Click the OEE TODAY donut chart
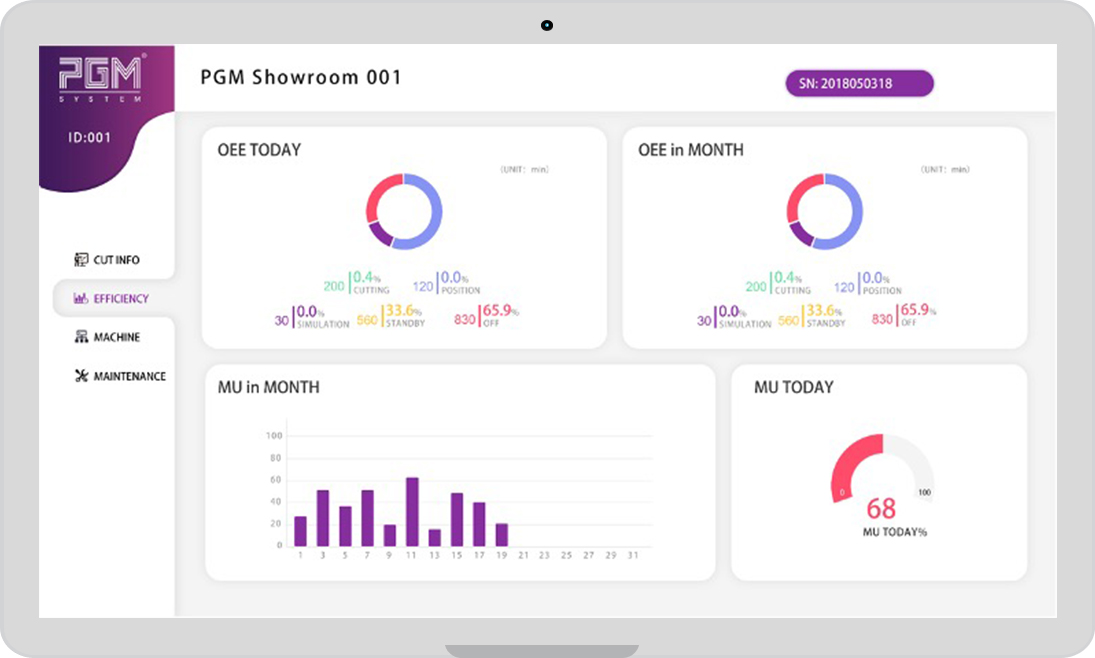This screenshot has width=1095, height=658. [x=404, y=212]
